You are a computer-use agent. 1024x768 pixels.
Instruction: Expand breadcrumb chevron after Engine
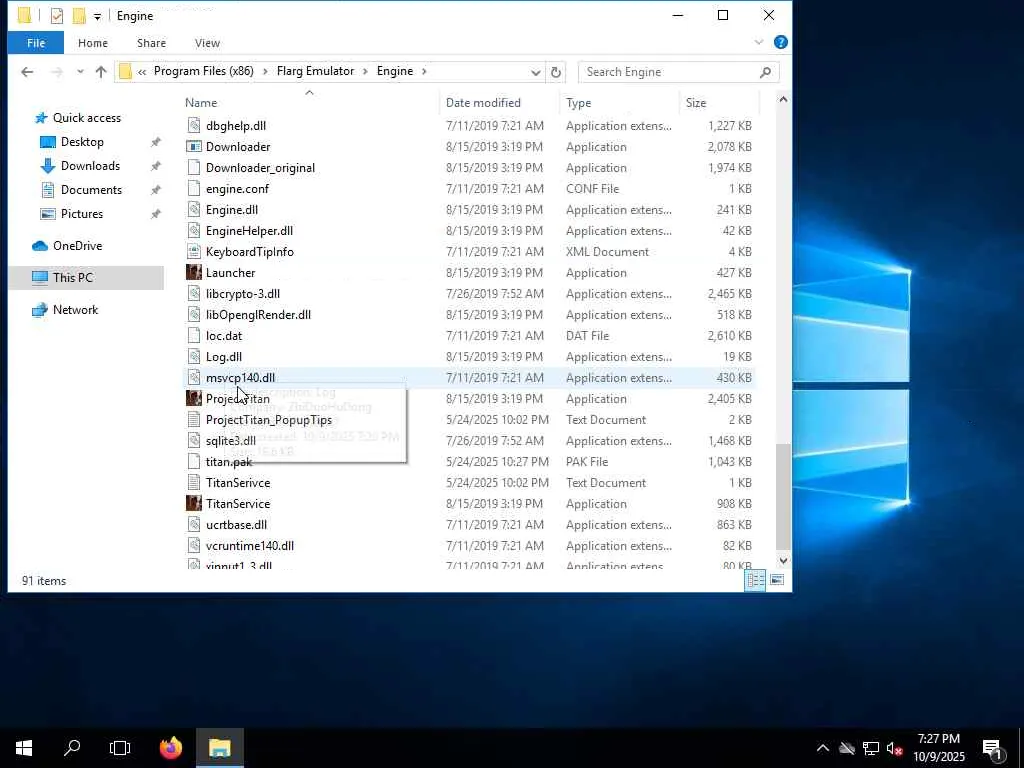tap(424, 71)
